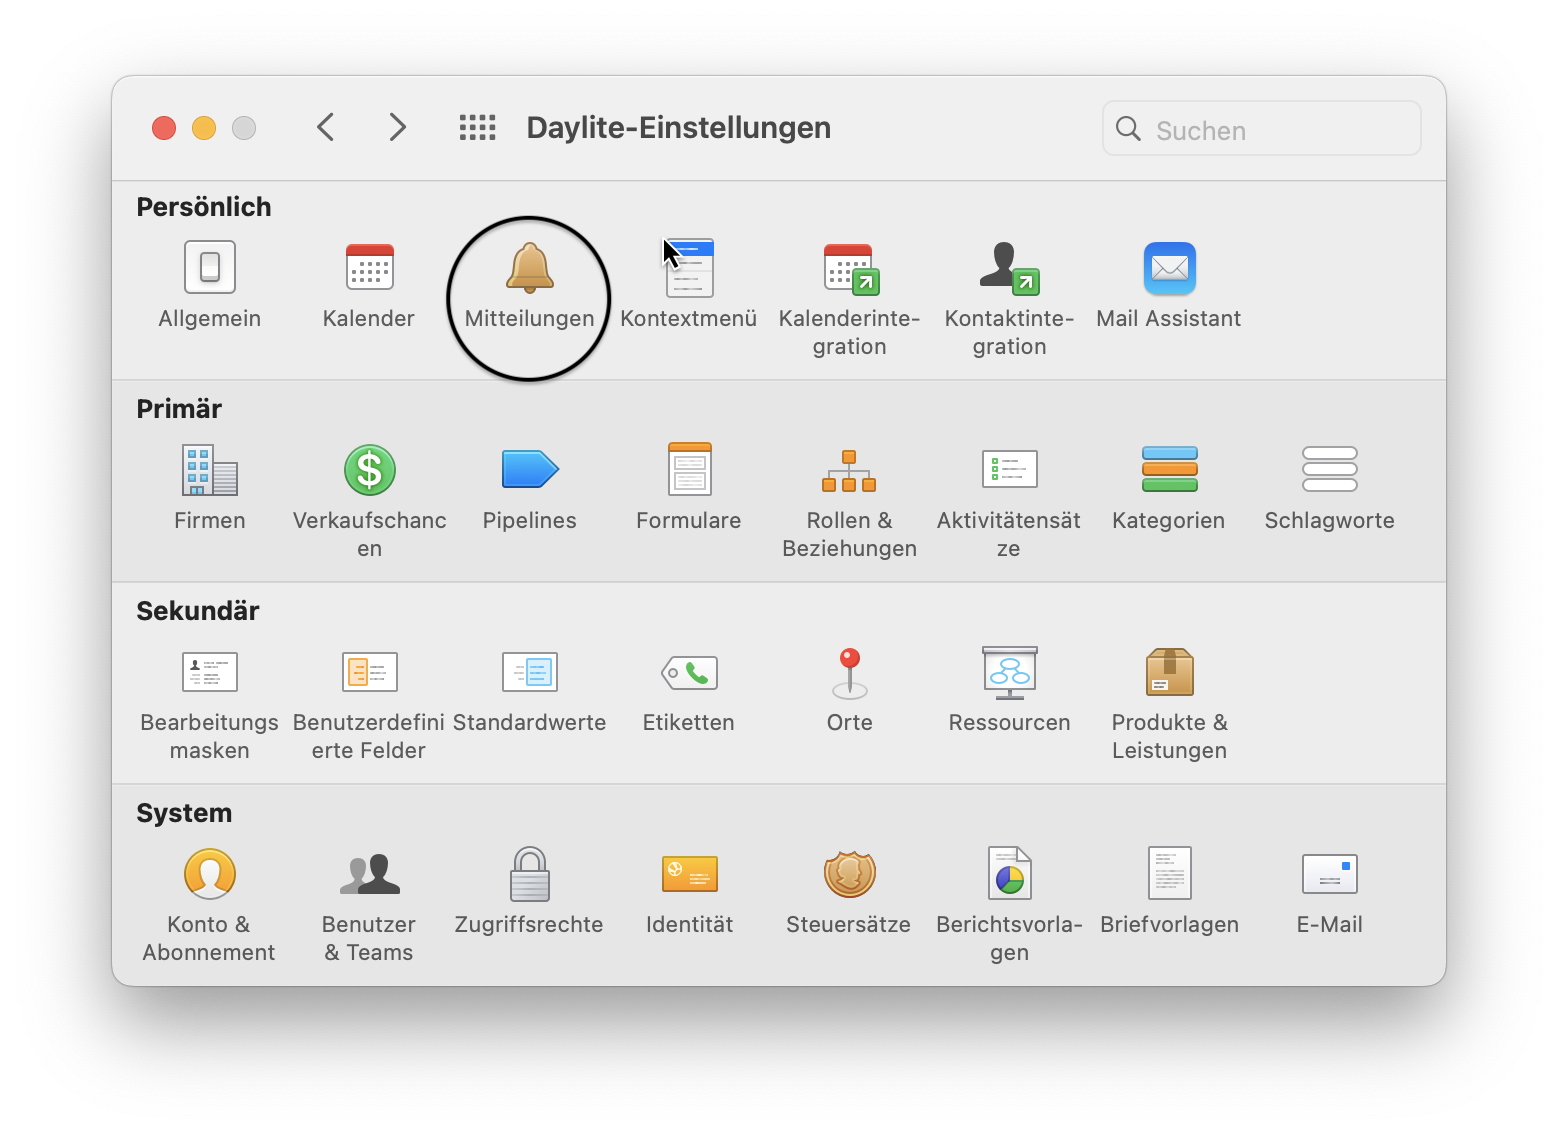Go forward with the right chevron

click(397, 127)
